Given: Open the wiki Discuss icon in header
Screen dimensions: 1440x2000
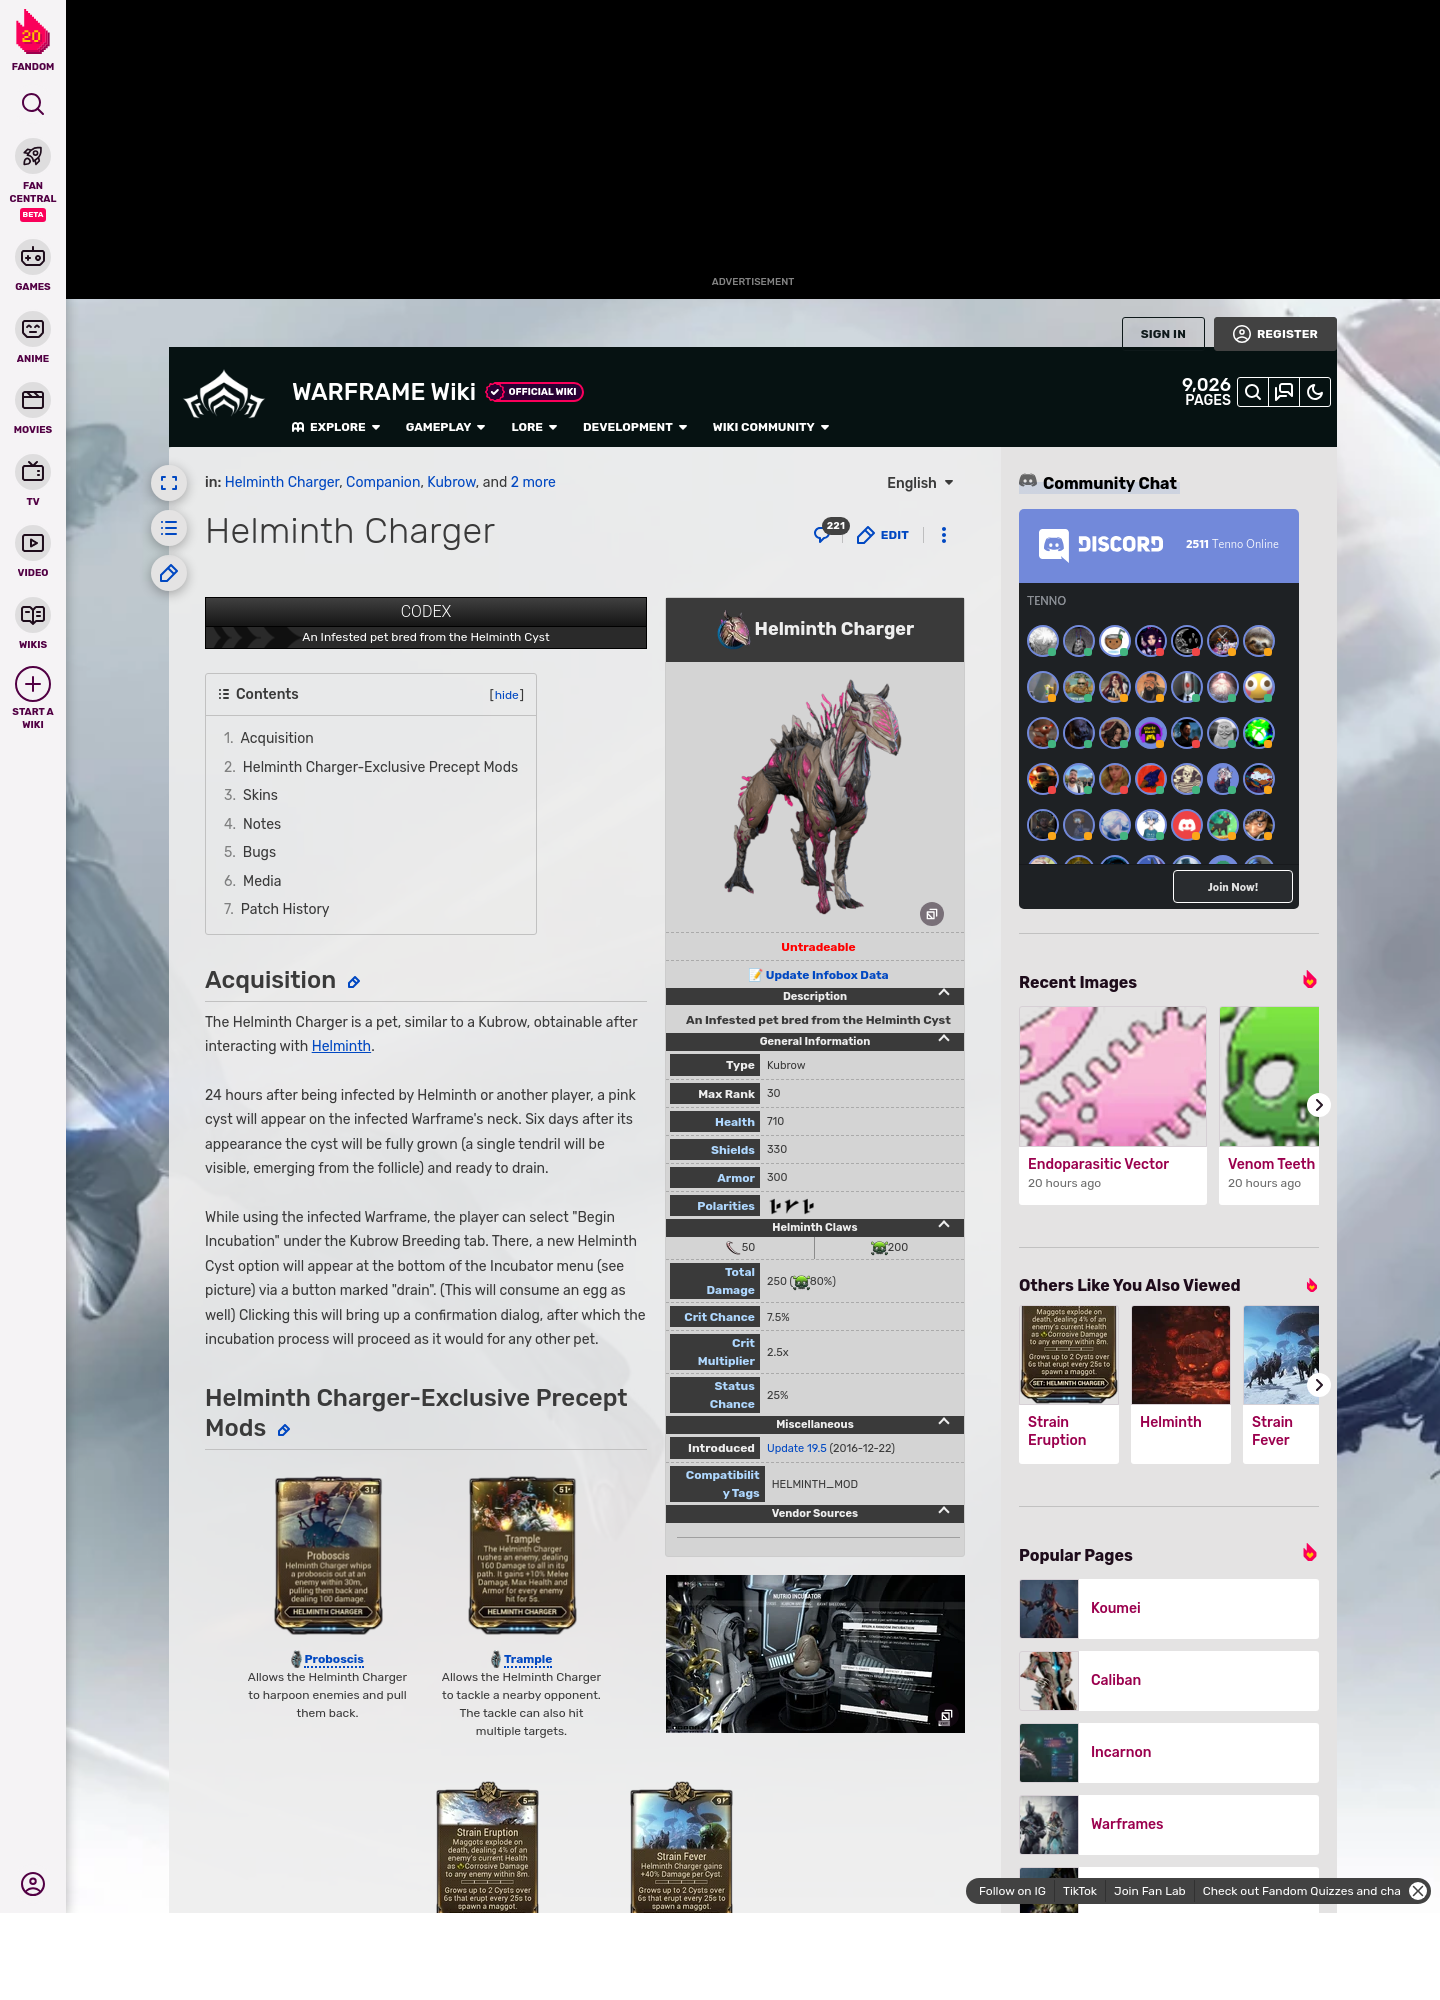Looking at the screenshot, I should (1284, 392).
